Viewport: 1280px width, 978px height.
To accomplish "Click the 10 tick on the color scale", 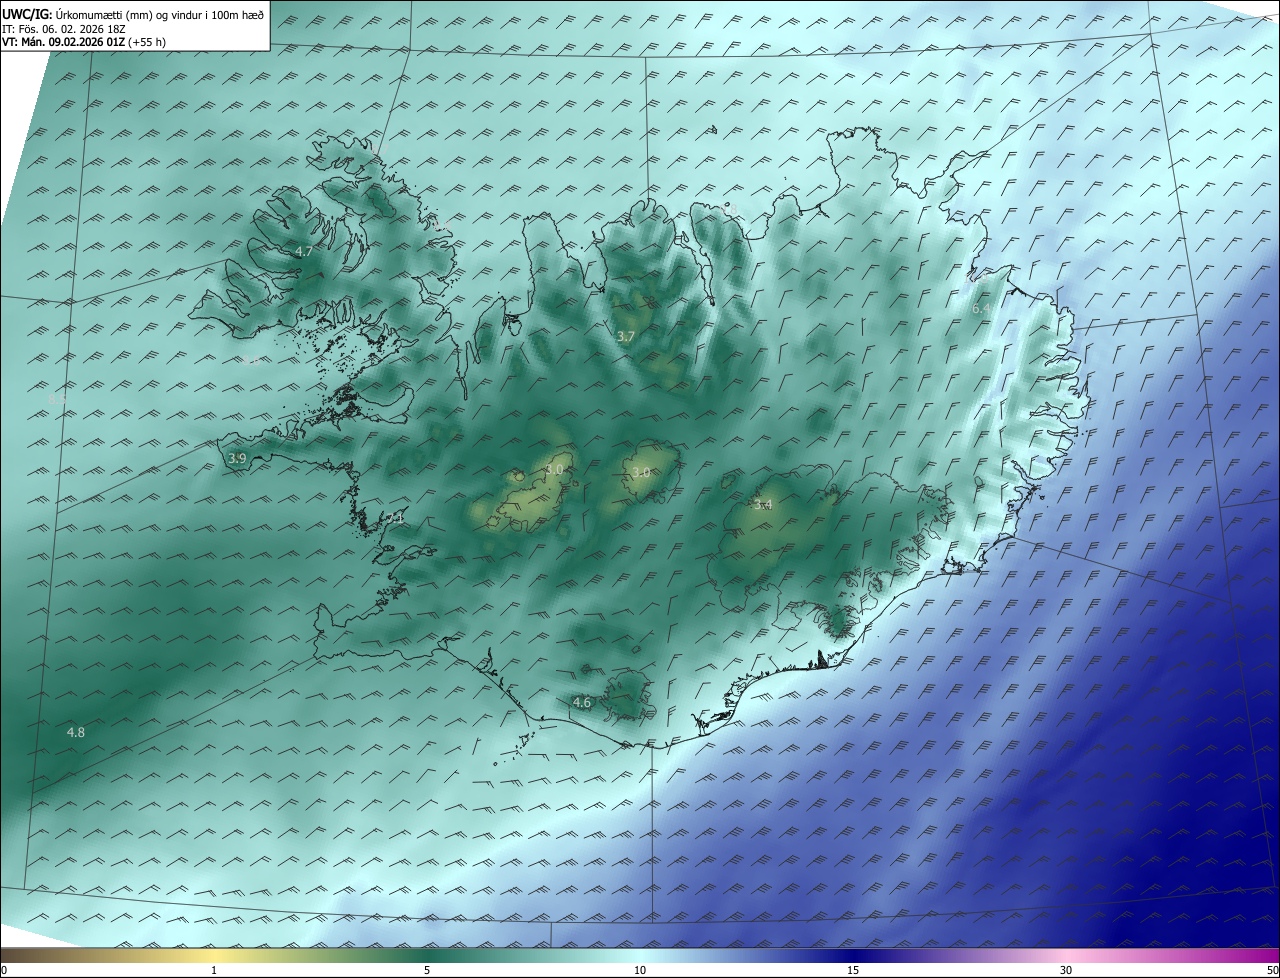I will [x=640, y=970].
